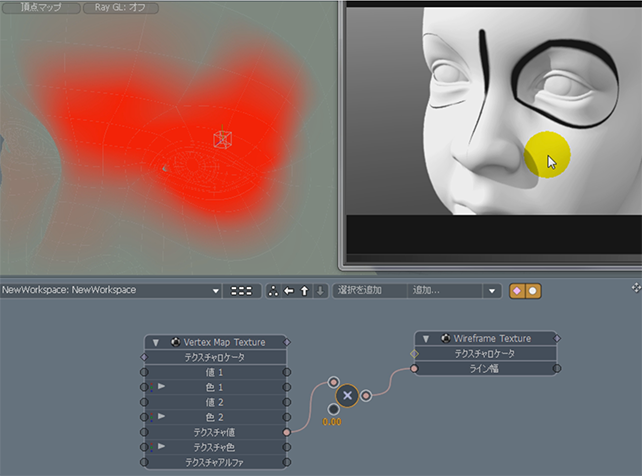Open the NewWorkspace dropdown
Image resolution: width=642 pixels, height=476 pixels.
215,291
